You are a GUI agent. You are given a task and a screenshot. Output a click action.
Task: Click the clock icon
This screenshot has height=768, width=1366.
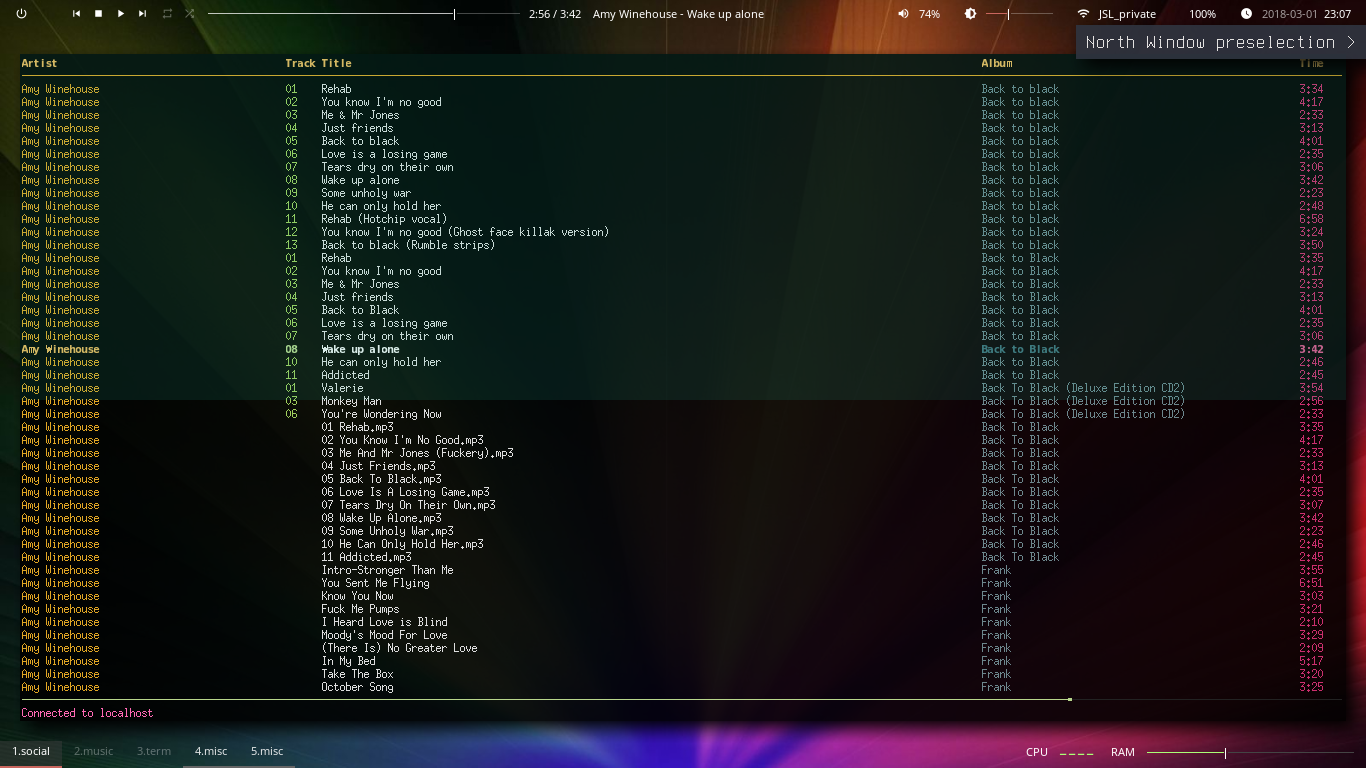tap(1246, 14)
